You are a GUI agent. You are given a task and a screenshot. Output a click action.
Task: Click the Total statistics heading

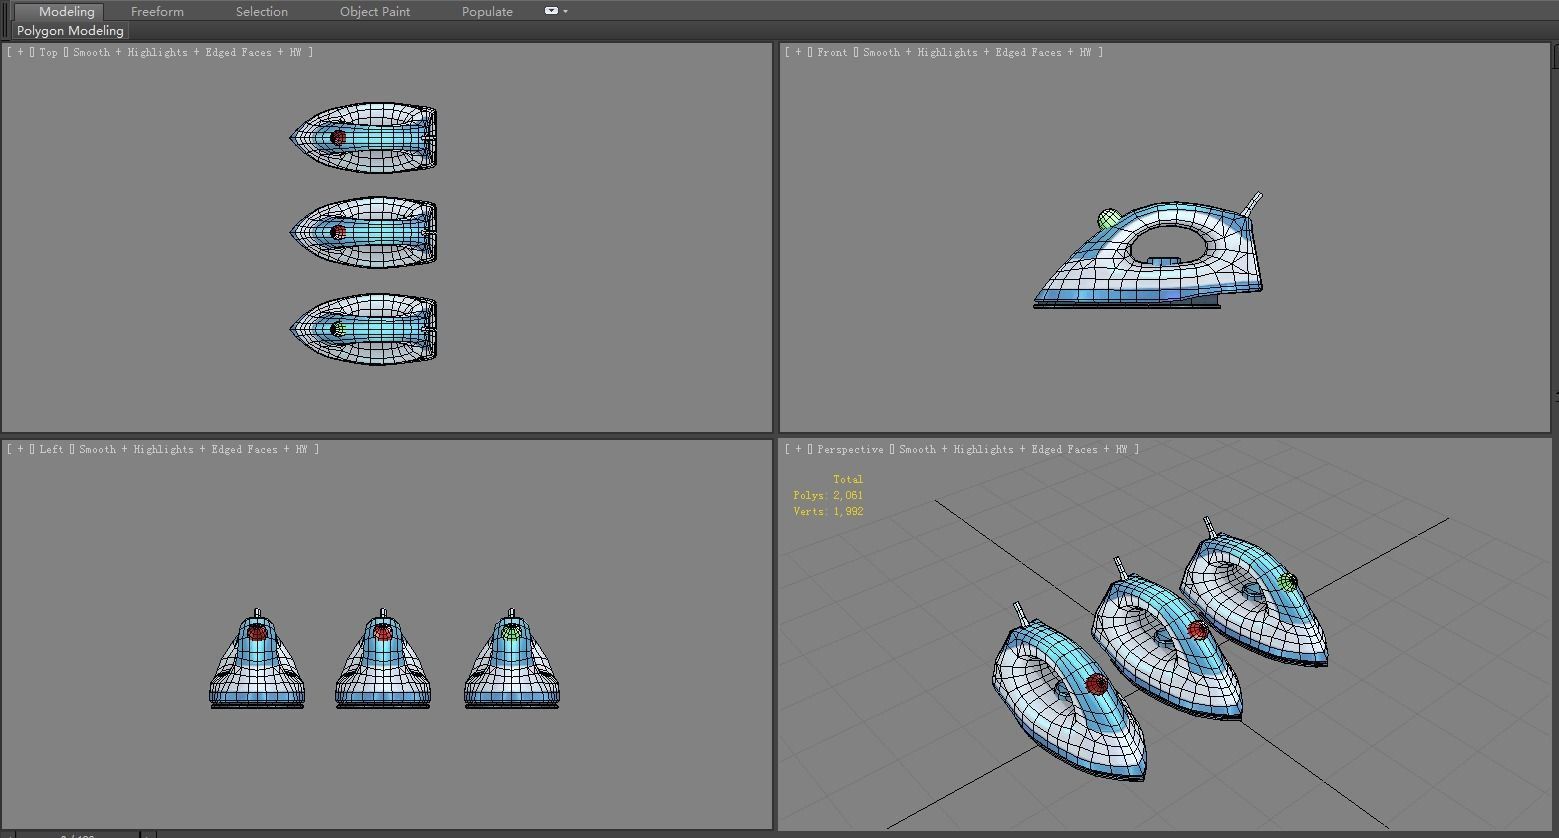click(847, 479)
